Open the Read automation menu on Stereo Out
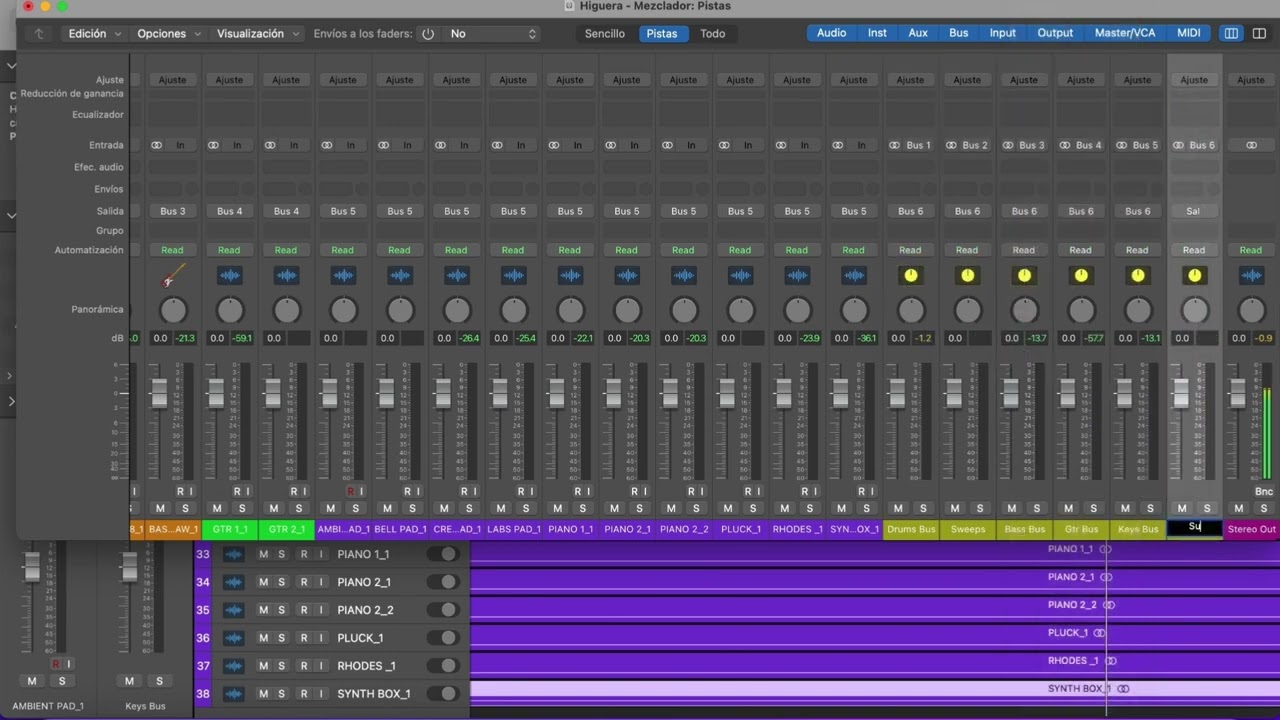Image resolution: width=1280 pixels, height=720 pixels. [1251, 250]
